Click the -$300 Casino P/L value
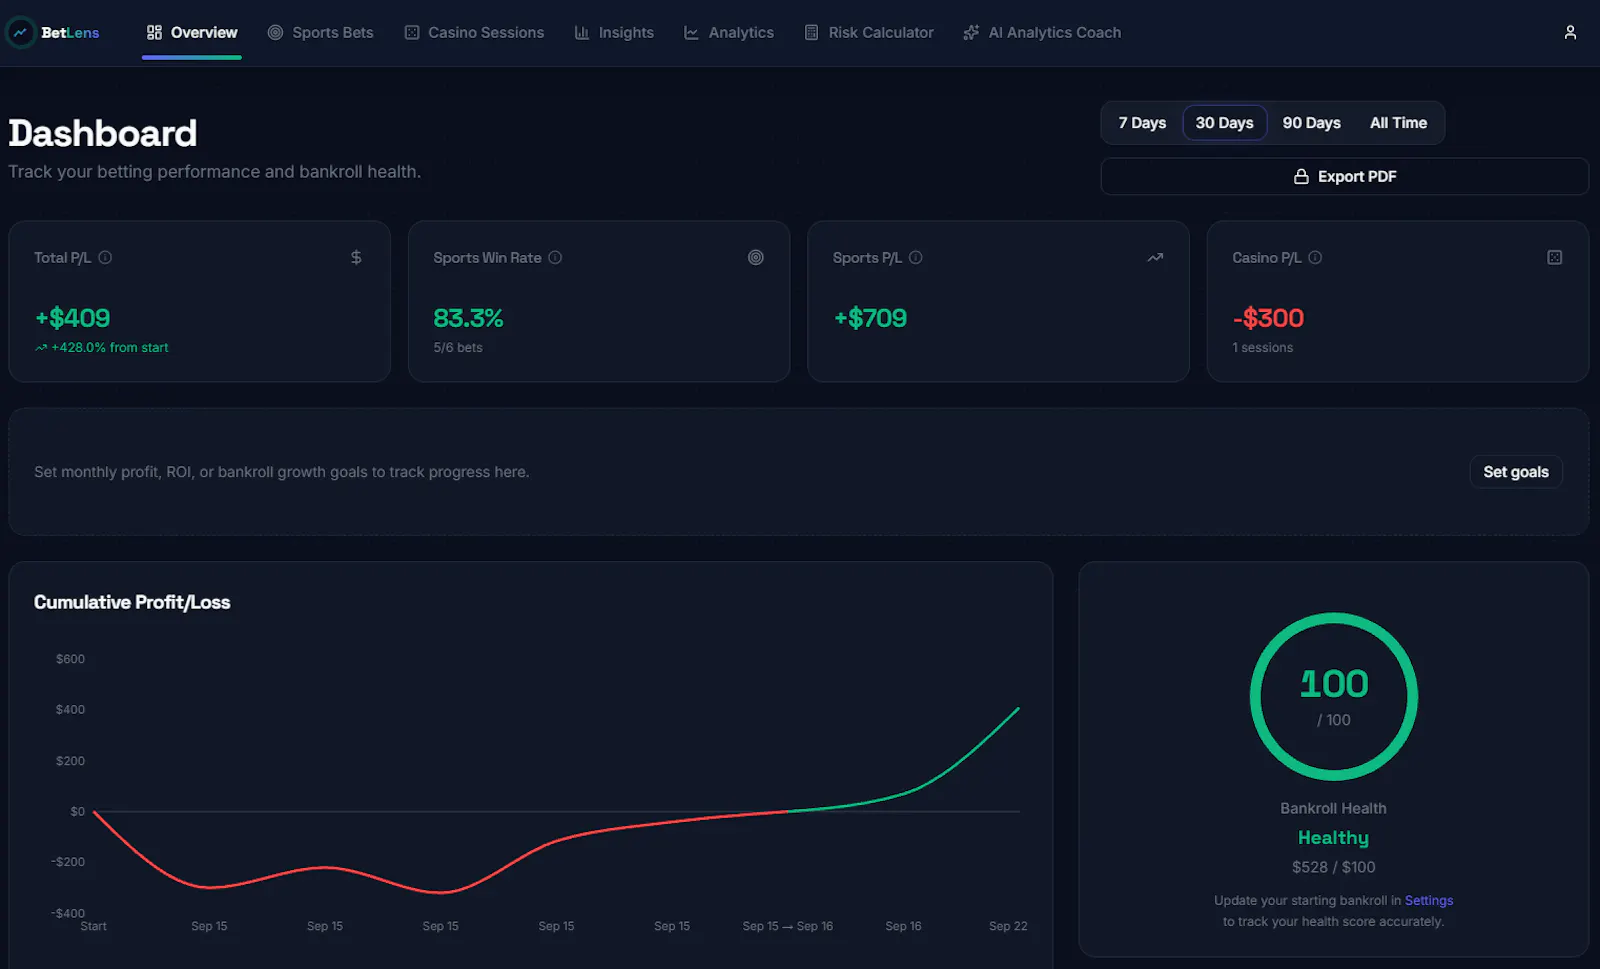The height and width of the screenshot is (969, 1600). [1268, 318]
